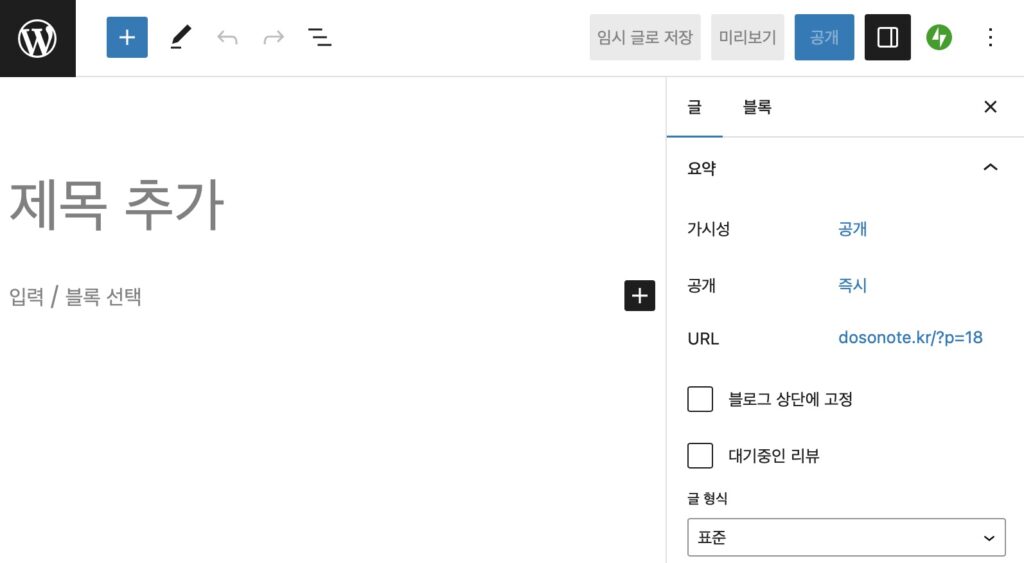Collapse the 요약 section chevron
The height and width of the screenshot is (563, 1024).
point(990,168)
